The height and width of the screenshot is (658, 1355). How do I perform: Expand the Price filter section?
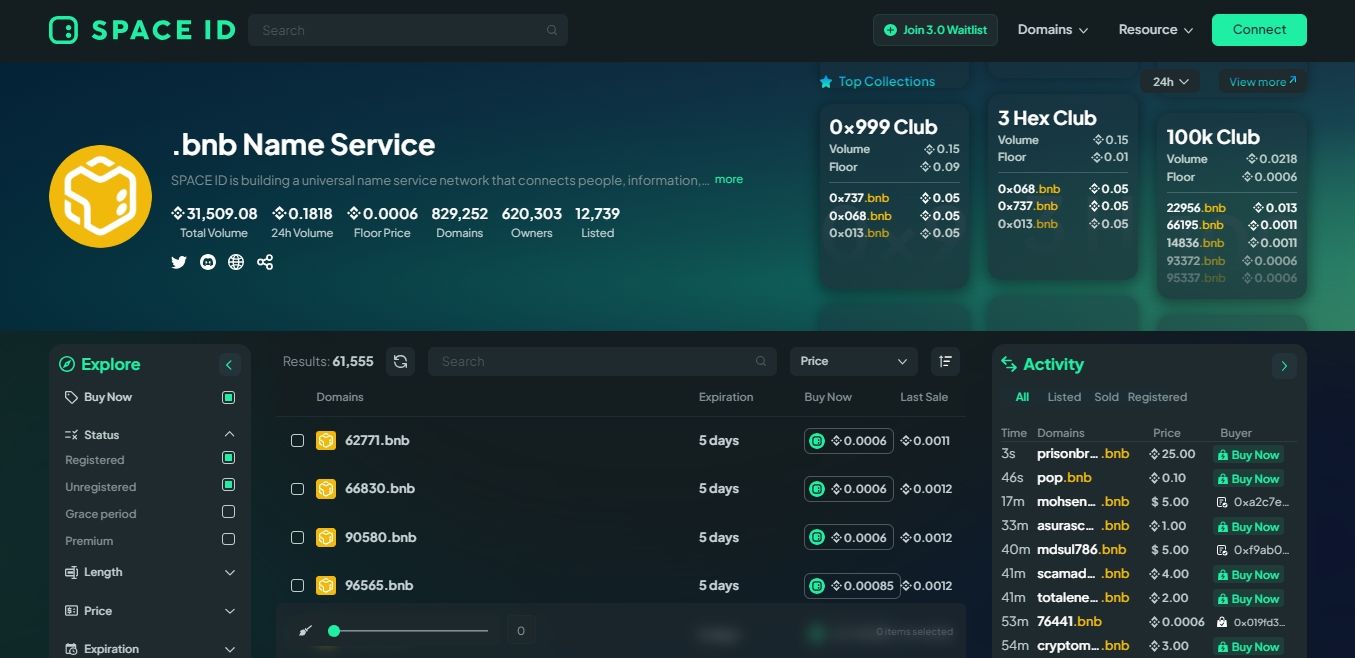[x=230, y=611]
